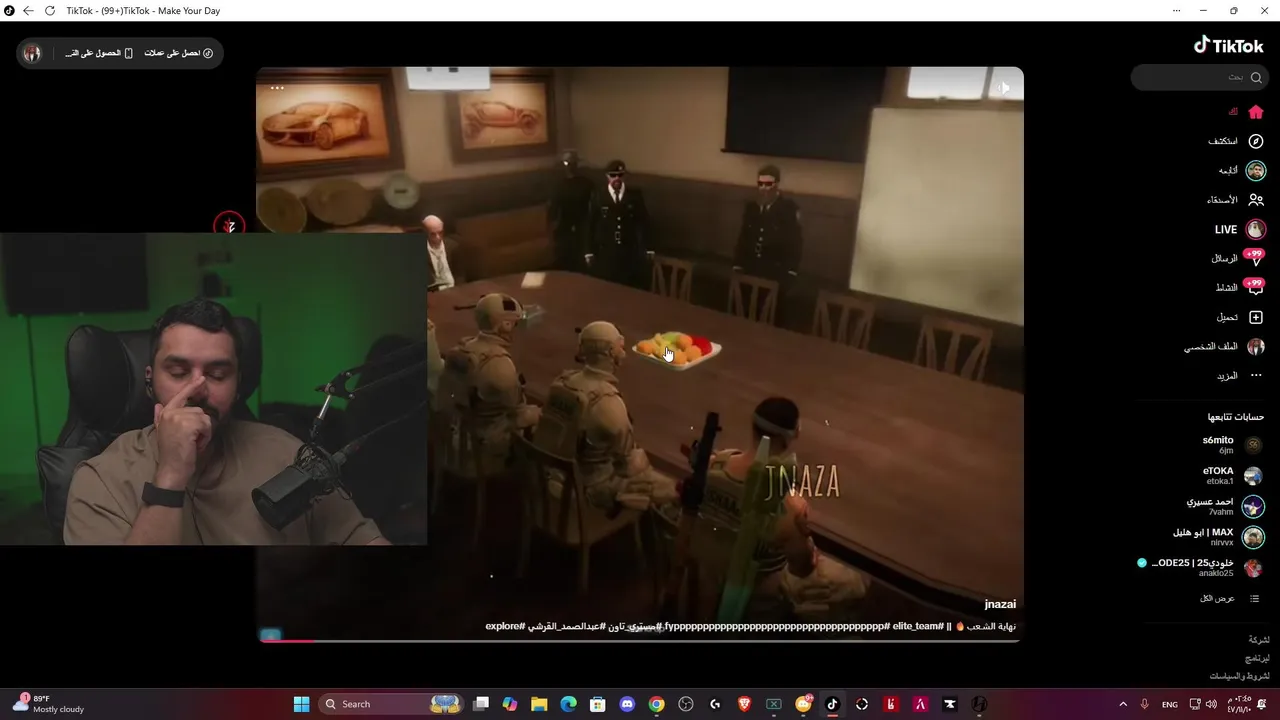Reload the TikTok page
Viewport: 1280px width, 720px height.
[50, 11]
